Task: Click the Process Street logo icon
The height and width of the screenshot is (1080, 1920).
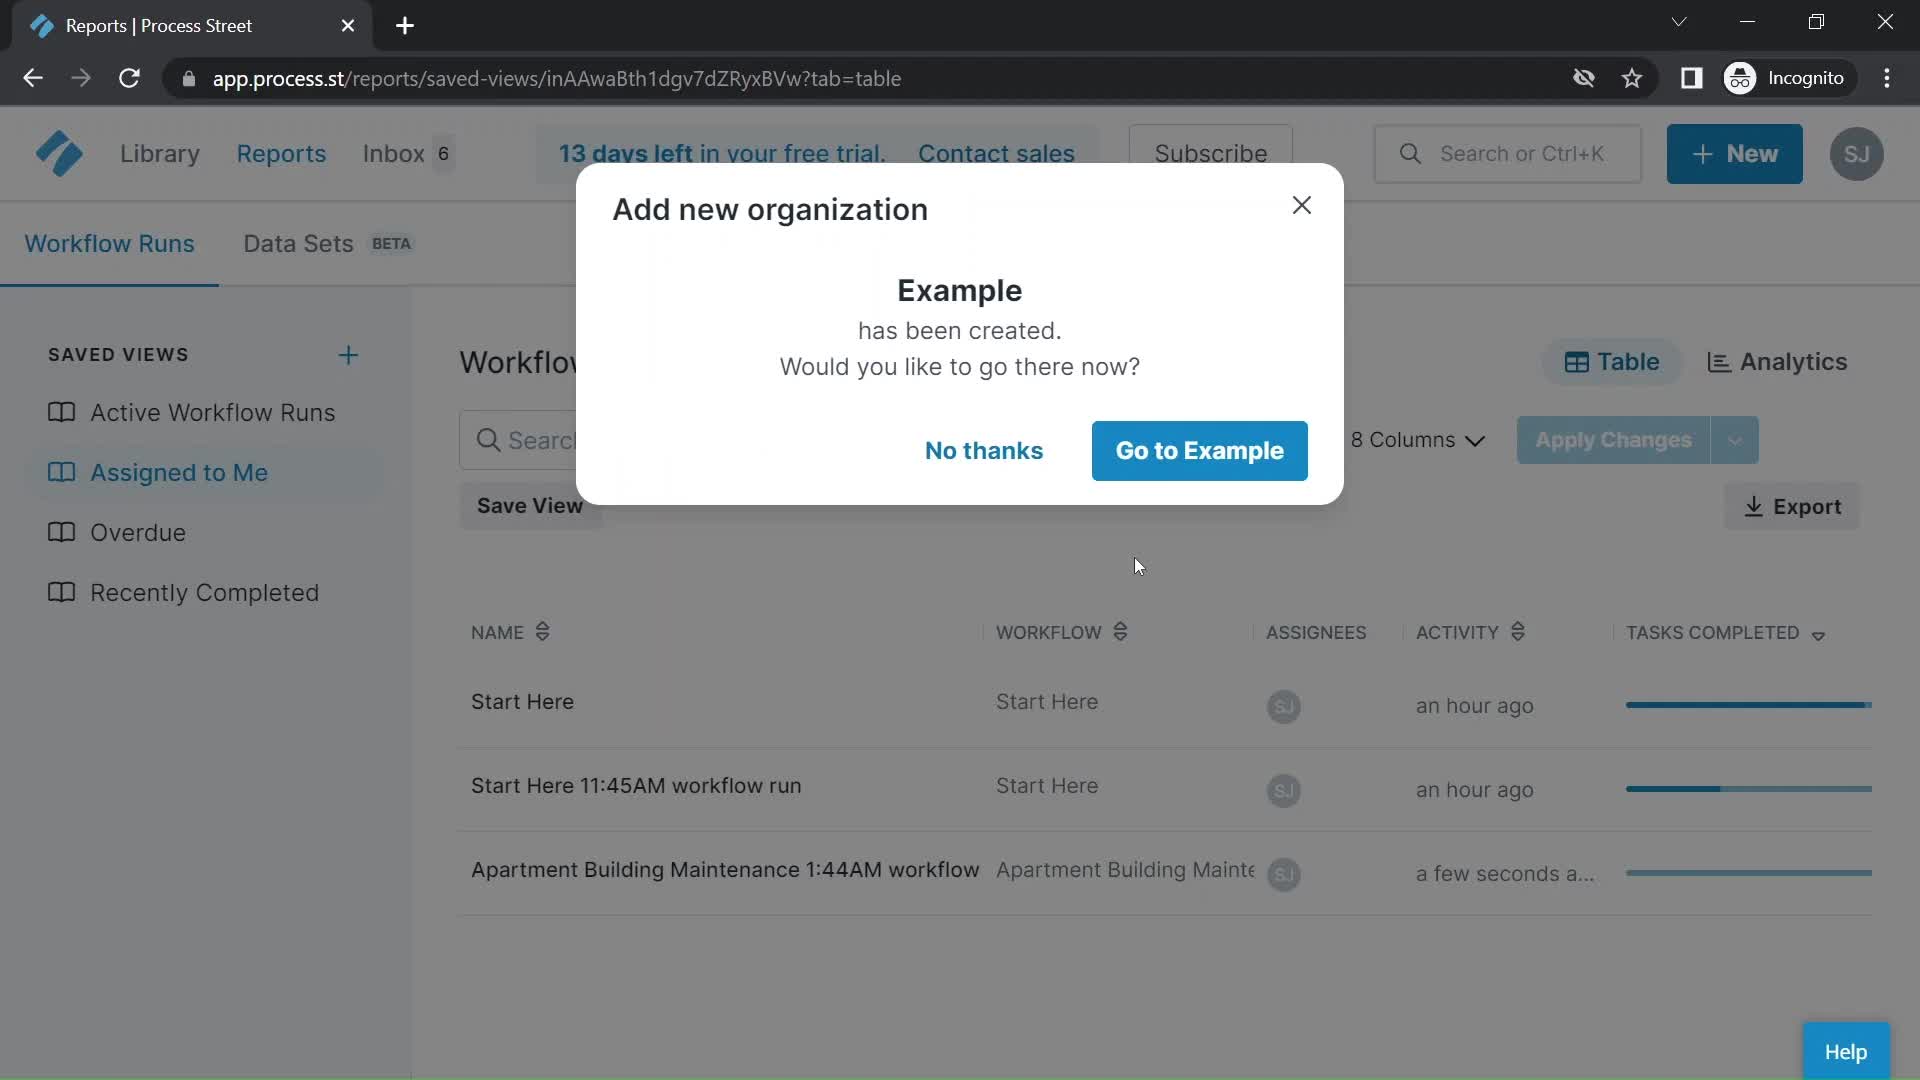Action: click(x=58, y=153)
